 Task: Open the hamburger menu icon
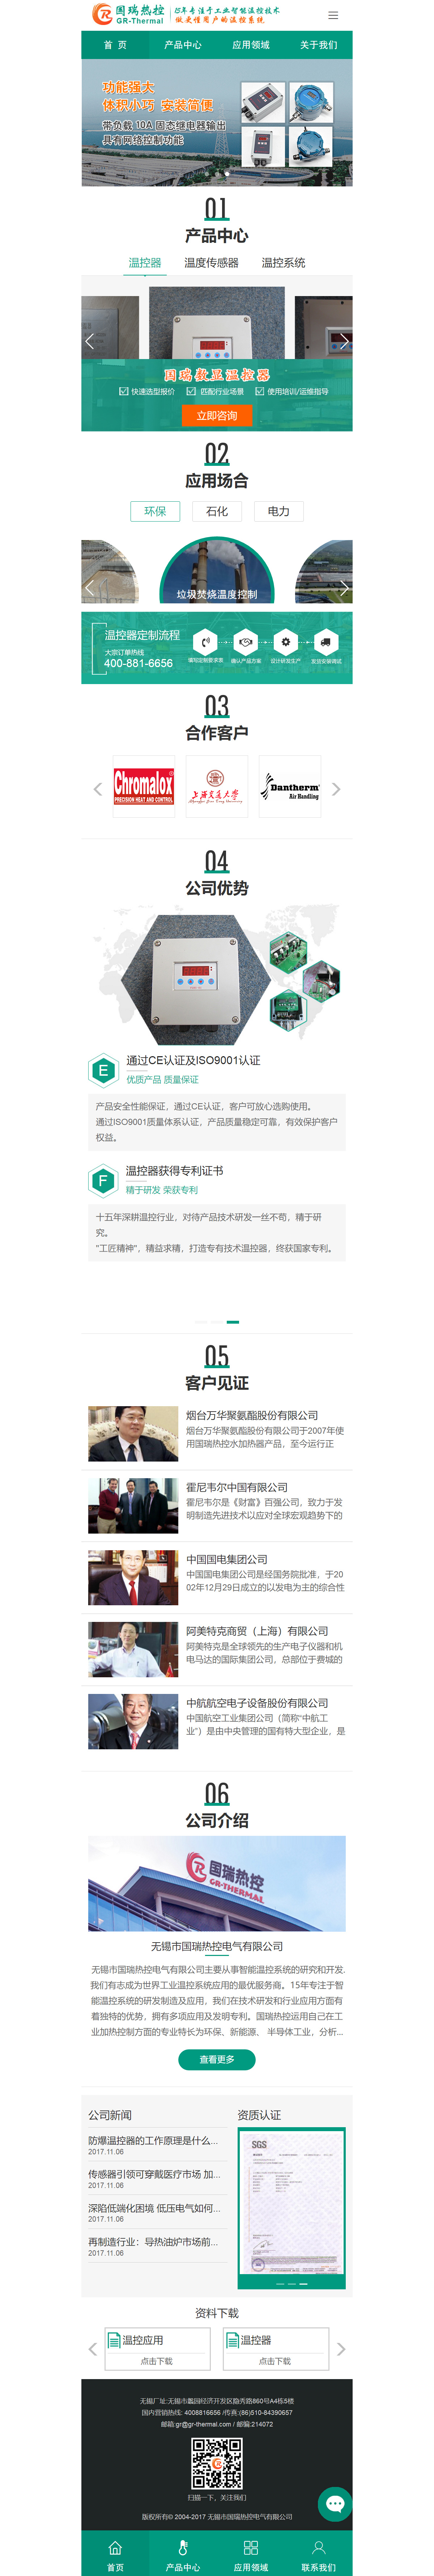click(x=333, y=15)
